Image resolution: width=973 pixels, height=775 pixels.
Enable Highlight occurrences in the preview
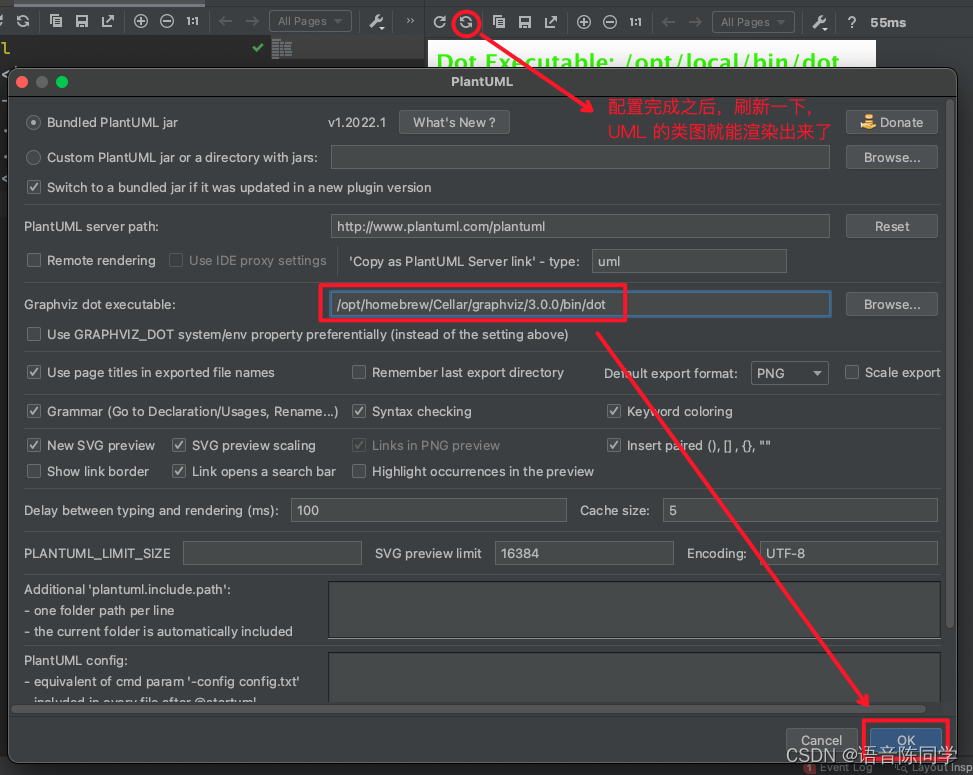pyautogui.click(x=359, y=472)
